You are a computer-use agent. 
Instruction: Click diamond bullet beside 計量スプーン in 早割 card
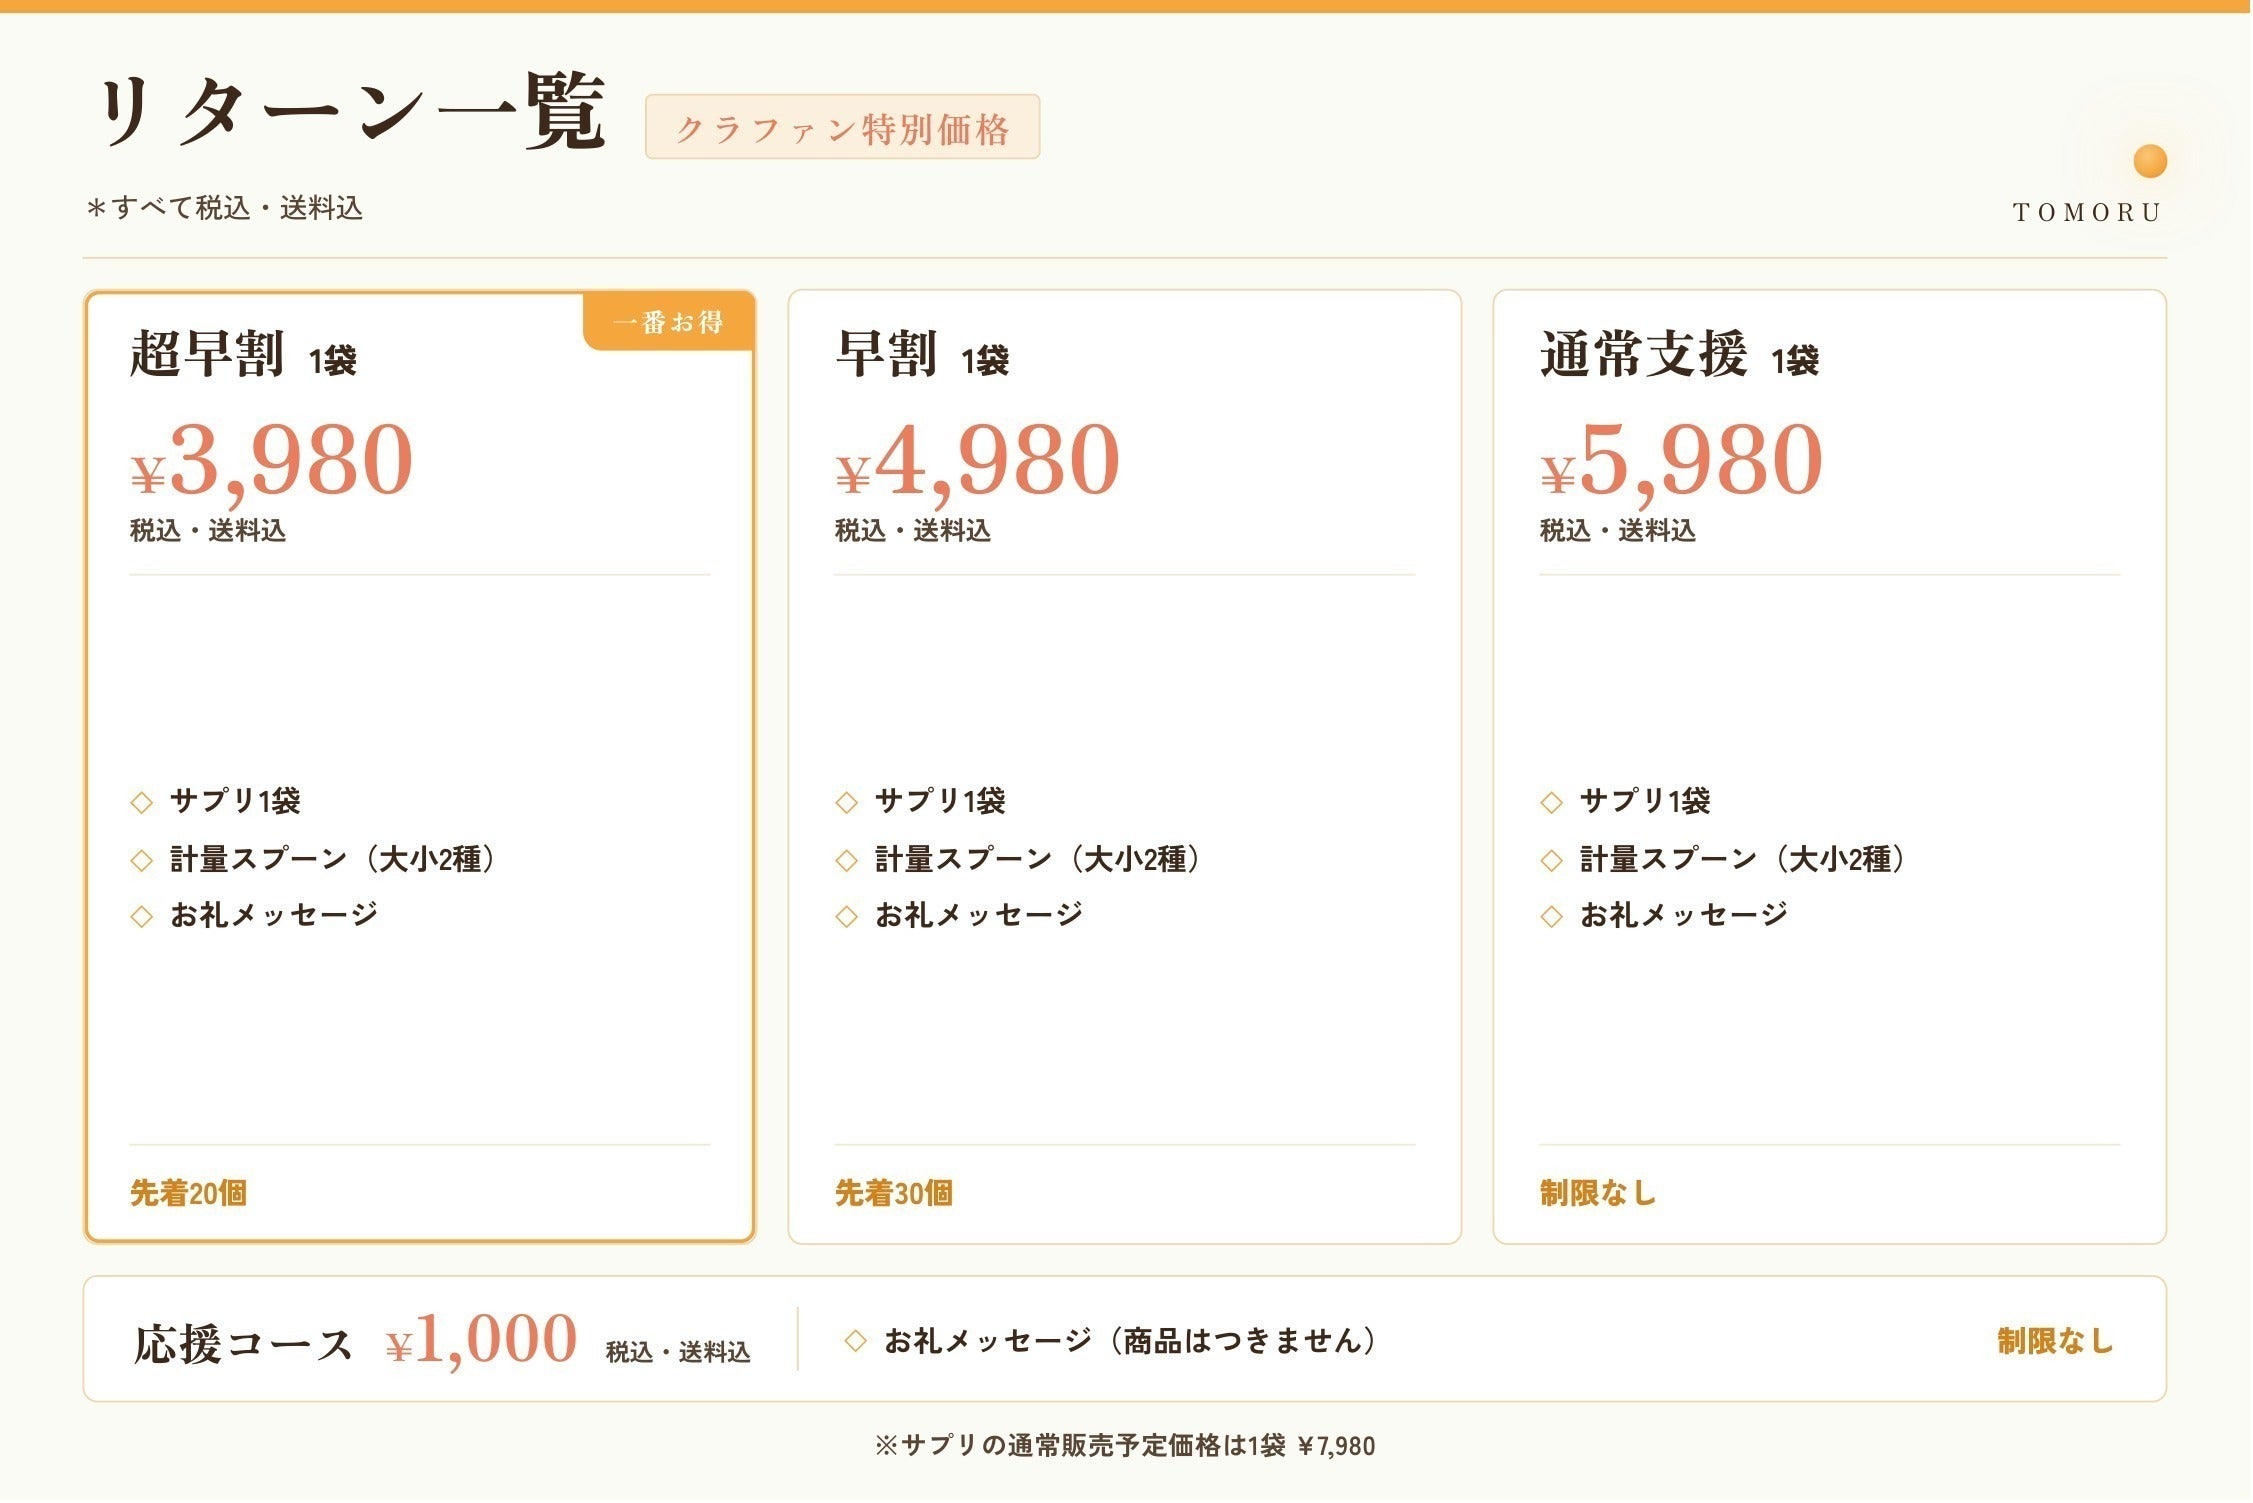[847, 861]
